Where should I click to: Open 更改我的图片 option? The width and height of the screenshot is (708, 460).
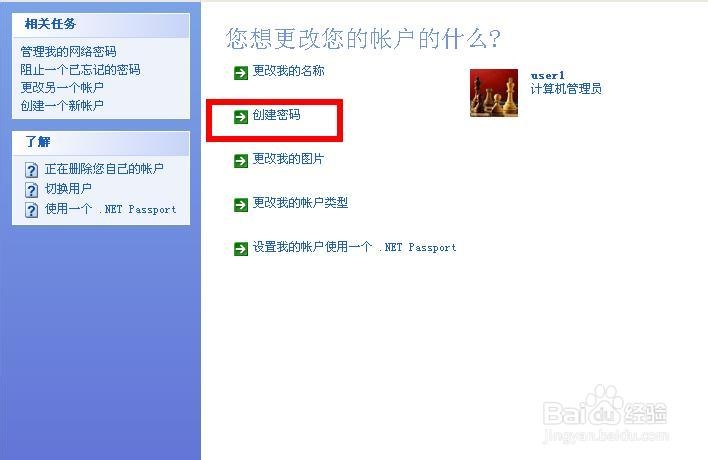[288, 159]
